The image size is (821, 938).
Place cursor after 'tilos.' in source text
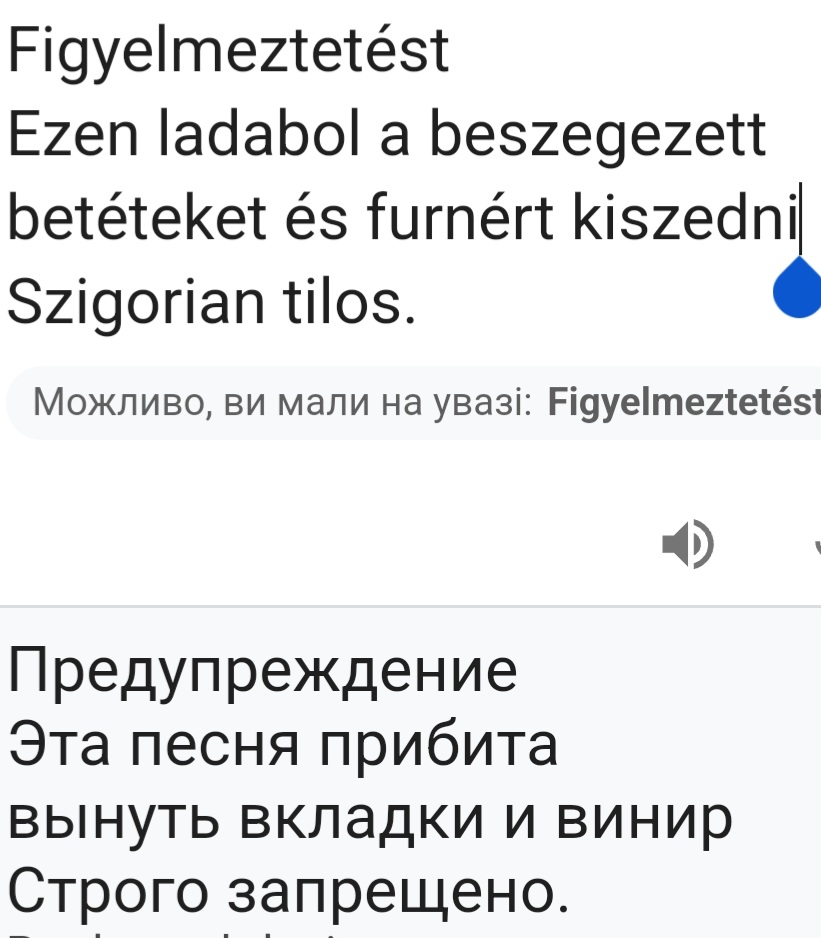[x=418, y=302]
